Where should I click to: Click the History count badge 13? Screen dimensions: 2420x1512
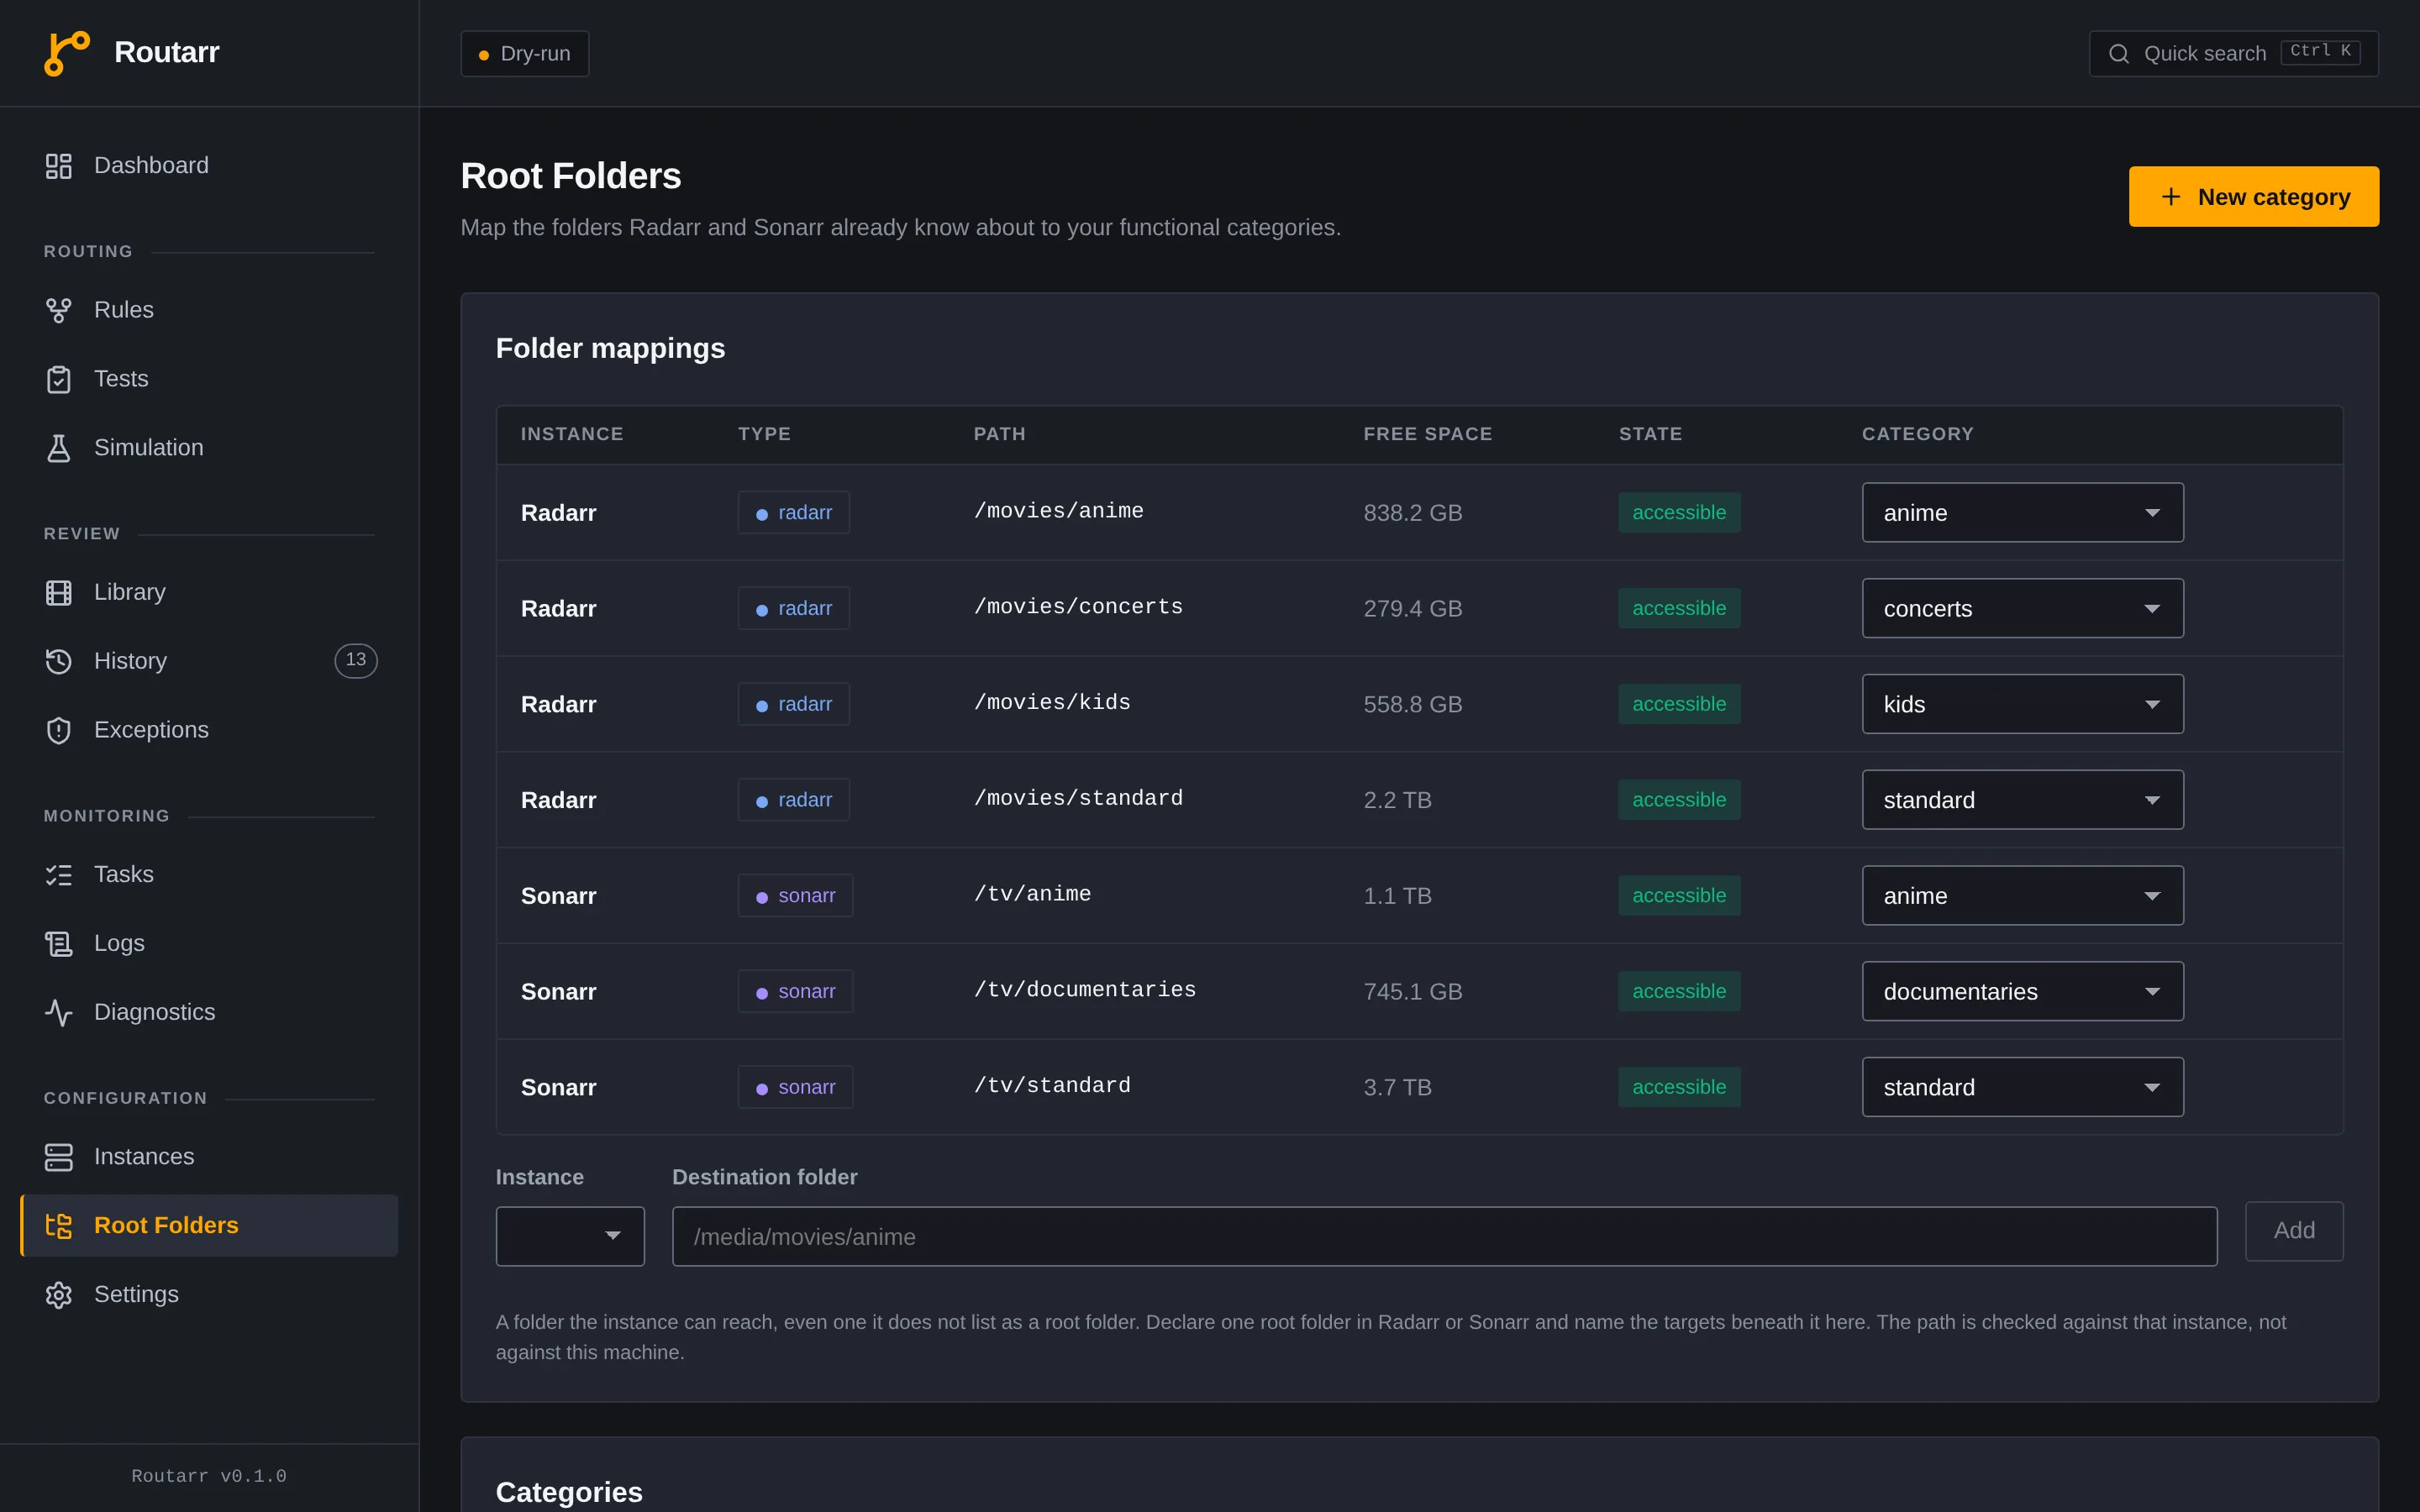pos(356,660)
